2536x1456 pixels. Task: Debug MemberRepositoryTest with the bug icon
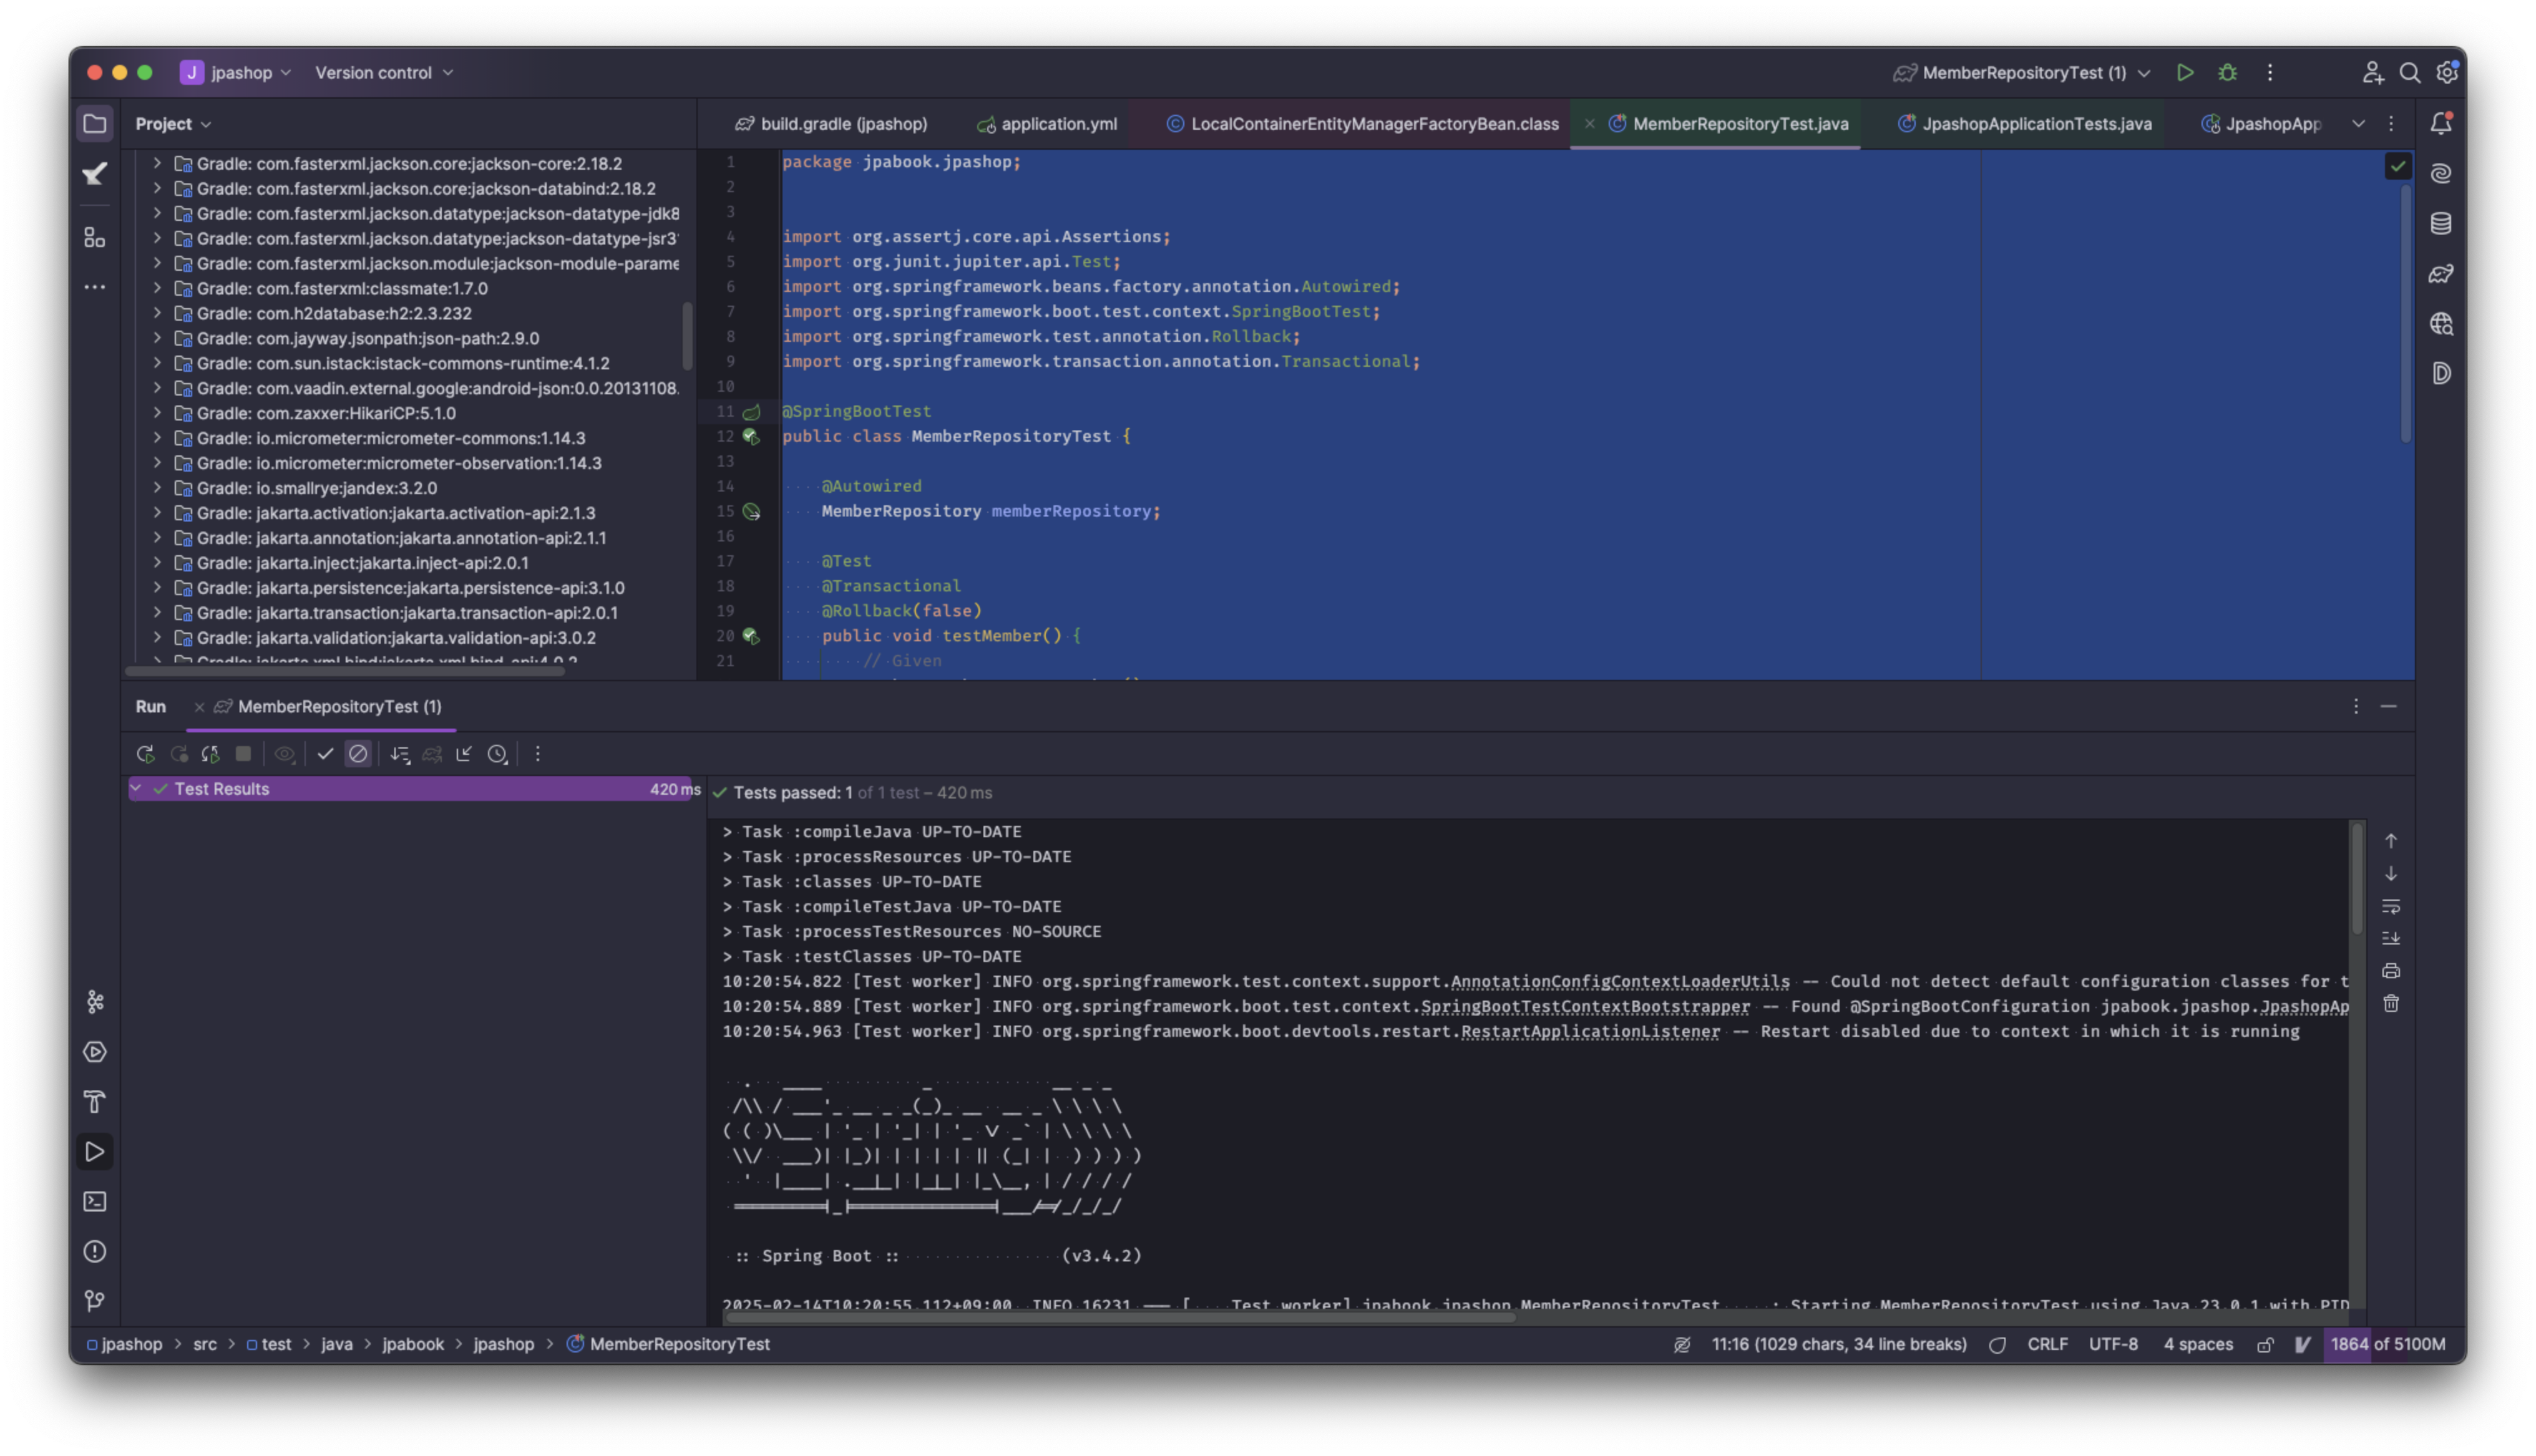point(2227,73)
